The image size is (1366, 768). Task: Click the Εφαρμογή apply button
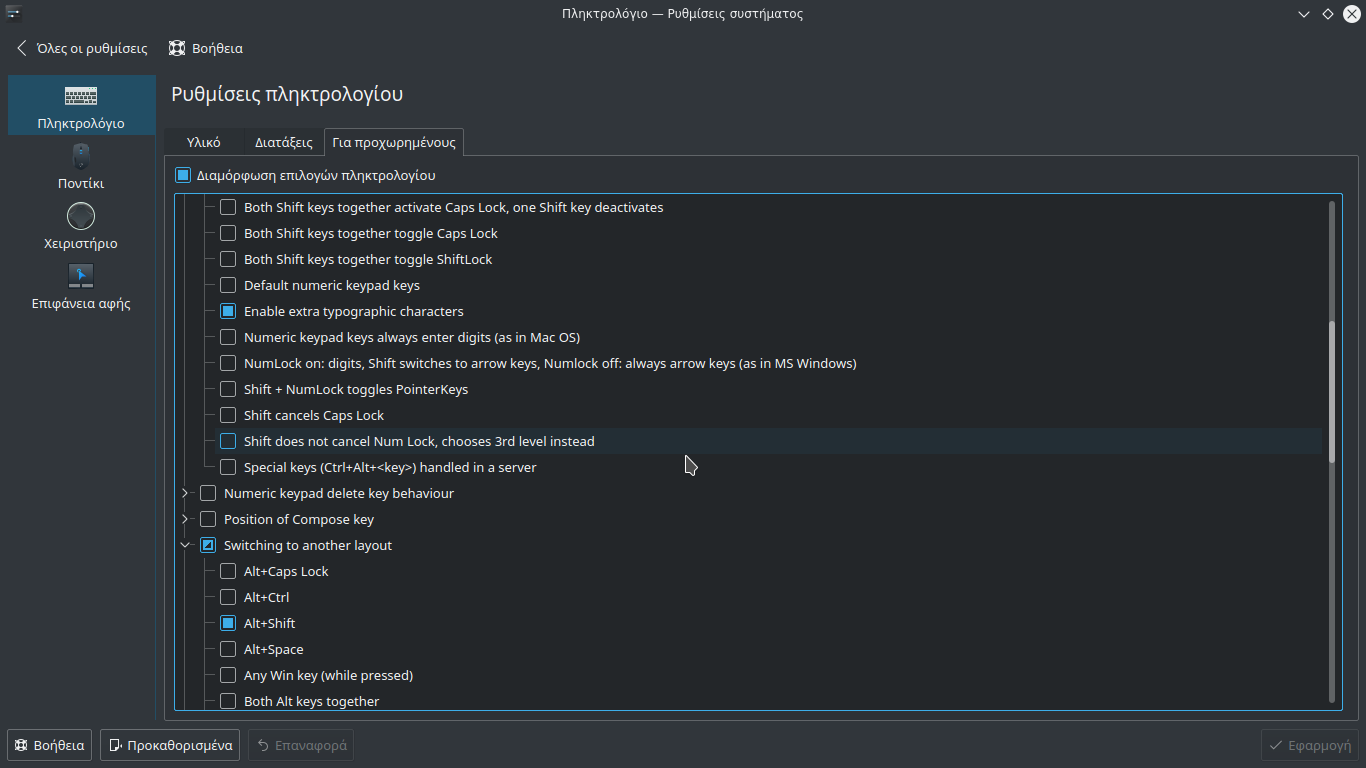point(1310,745)
